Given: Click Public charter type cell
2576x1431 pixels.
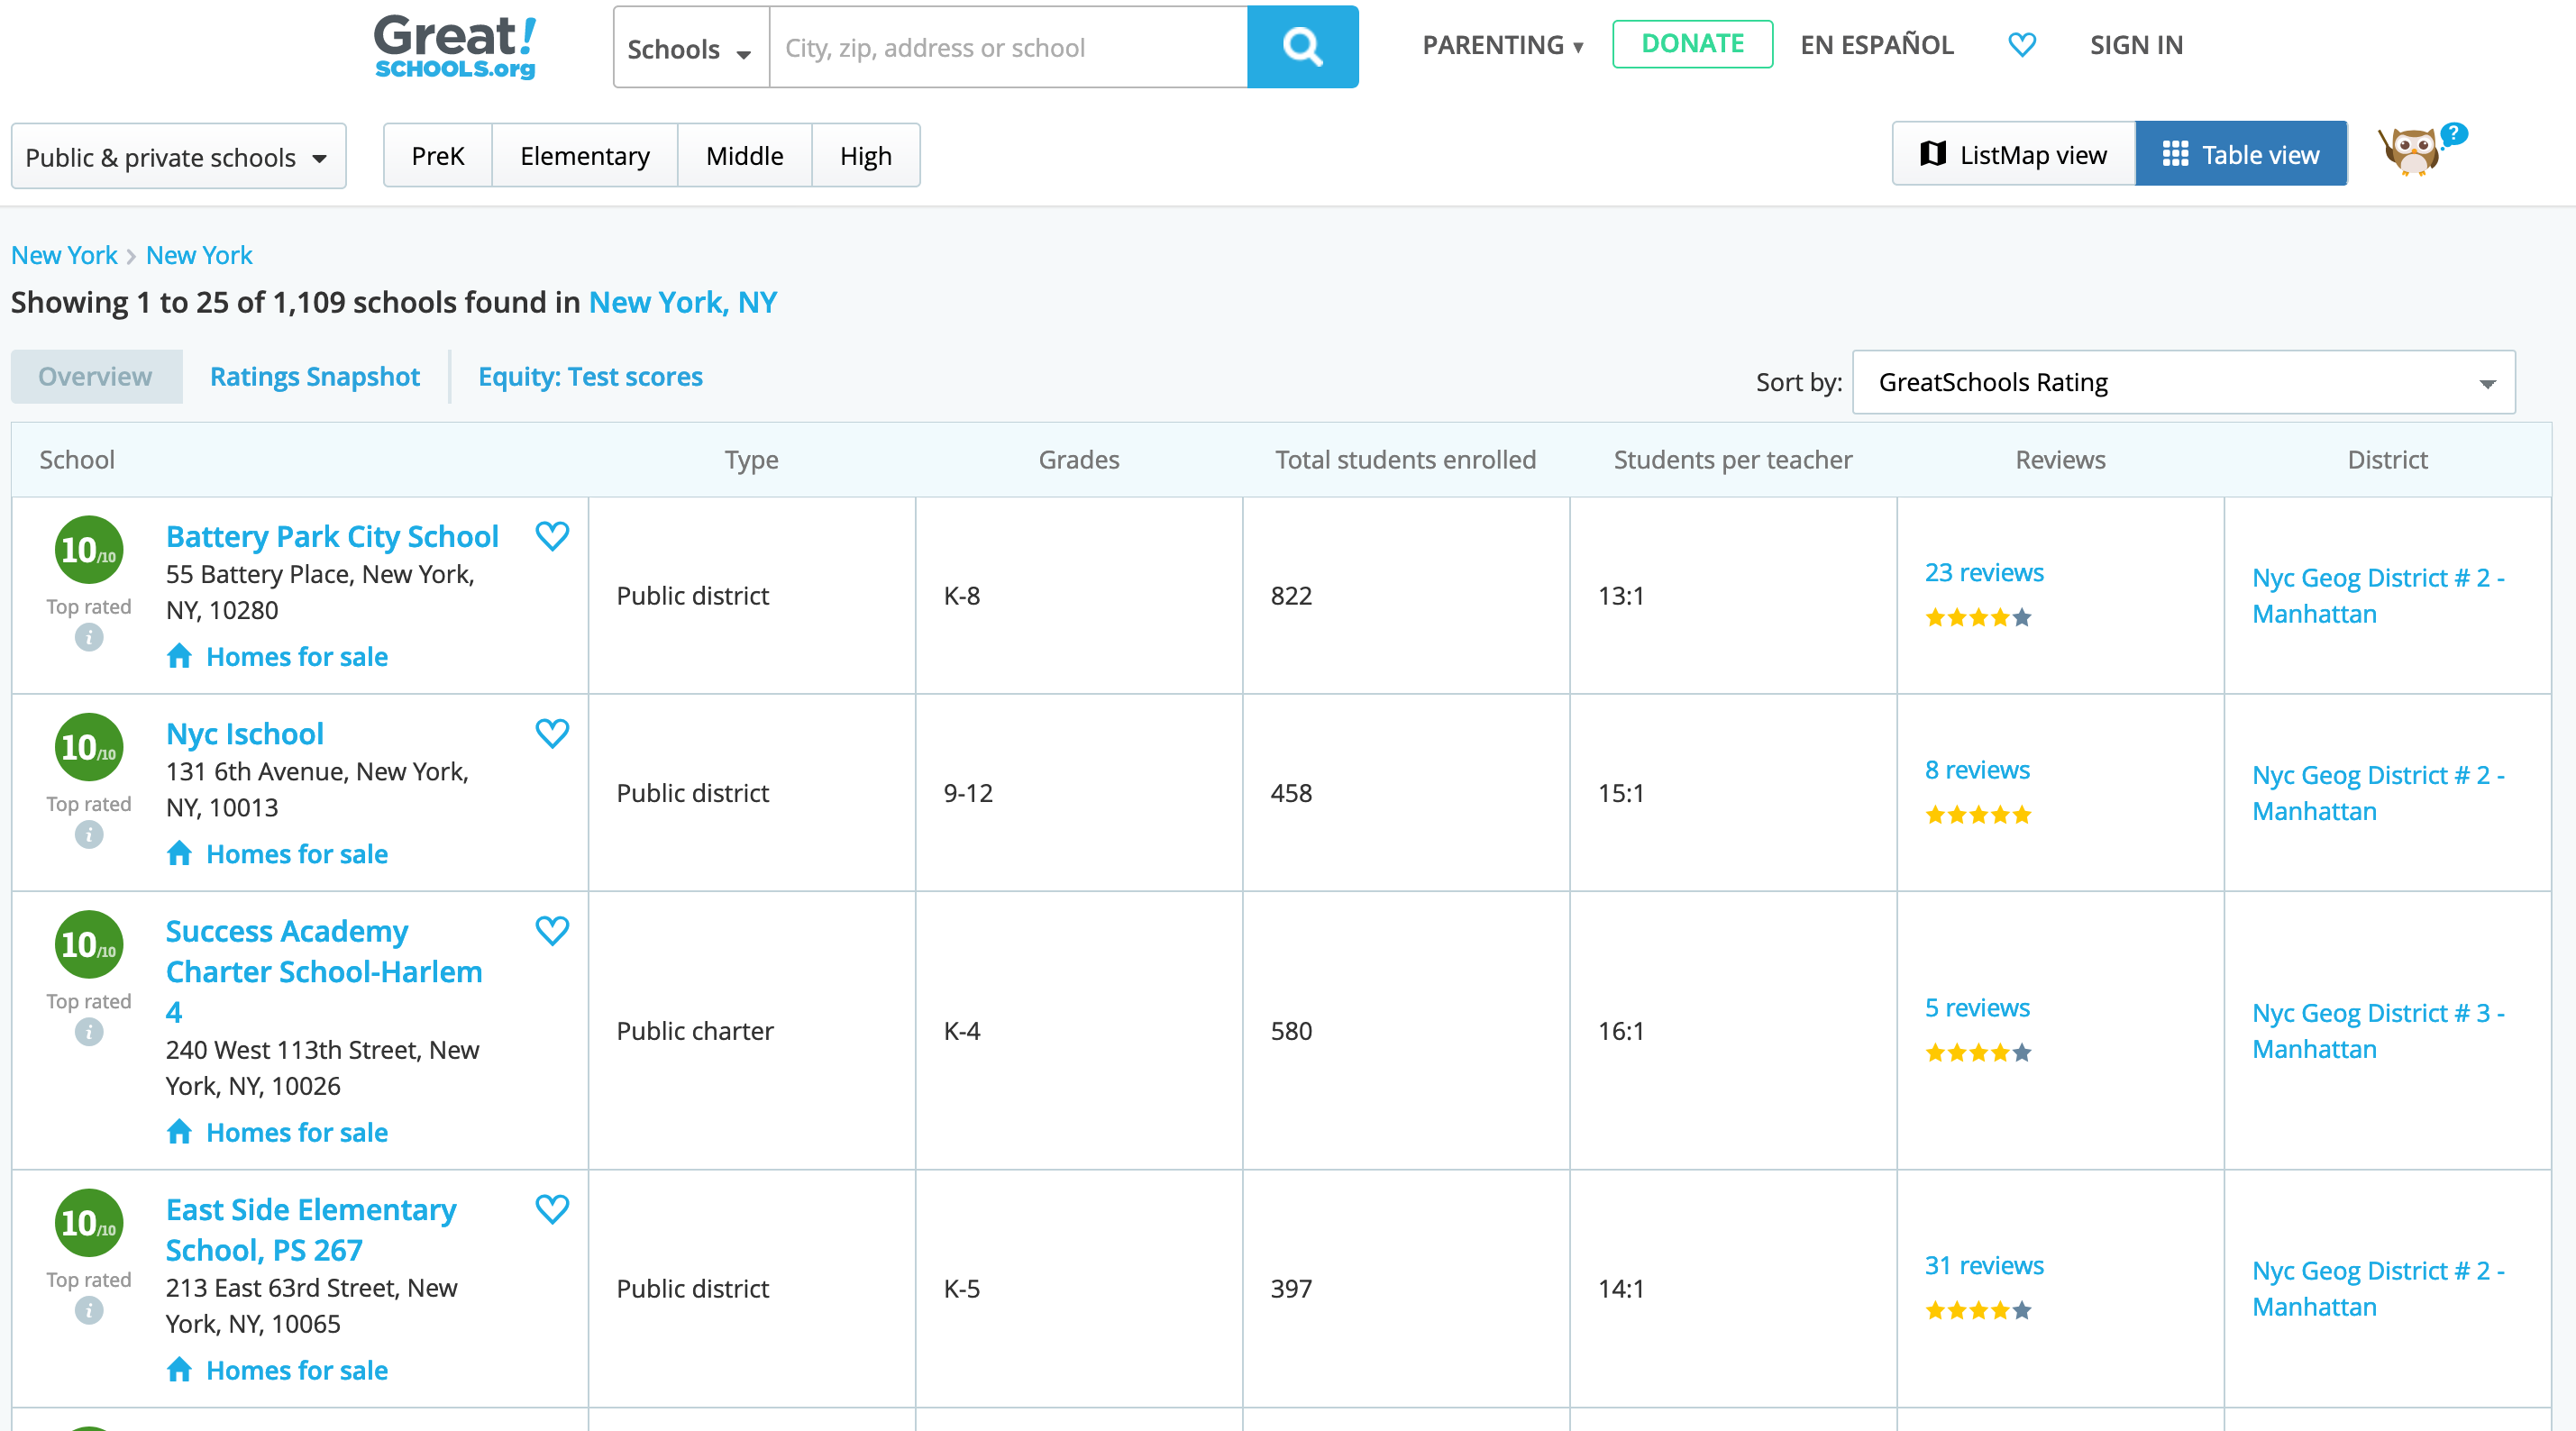Looking at the screenshot, I should (x=752, y=1031).
